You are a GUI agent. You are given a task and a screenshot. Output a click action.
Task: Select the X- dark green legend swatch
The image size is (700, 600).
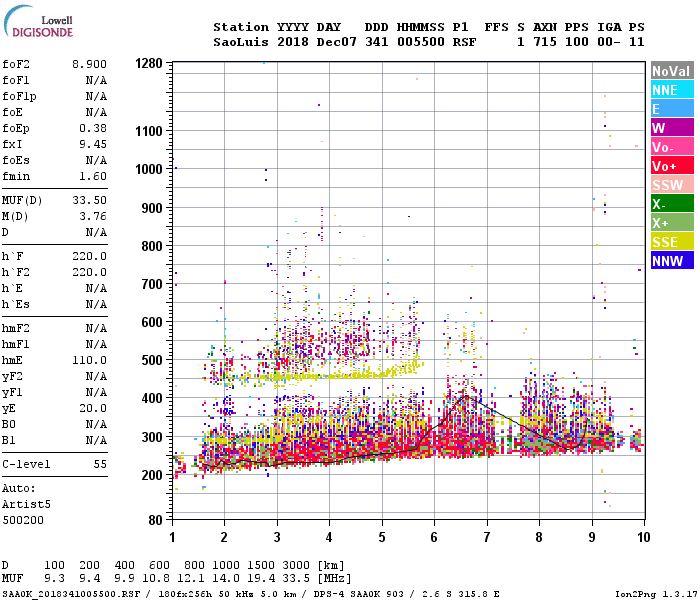(x=672, y=204)
